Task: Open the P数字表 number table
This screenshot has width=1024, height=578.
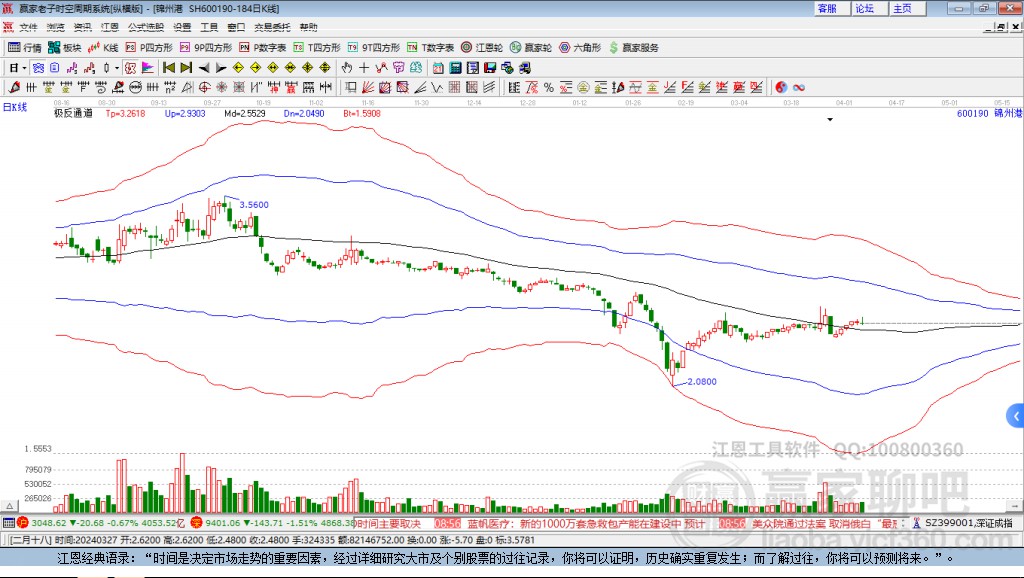Action: [263, 48]
